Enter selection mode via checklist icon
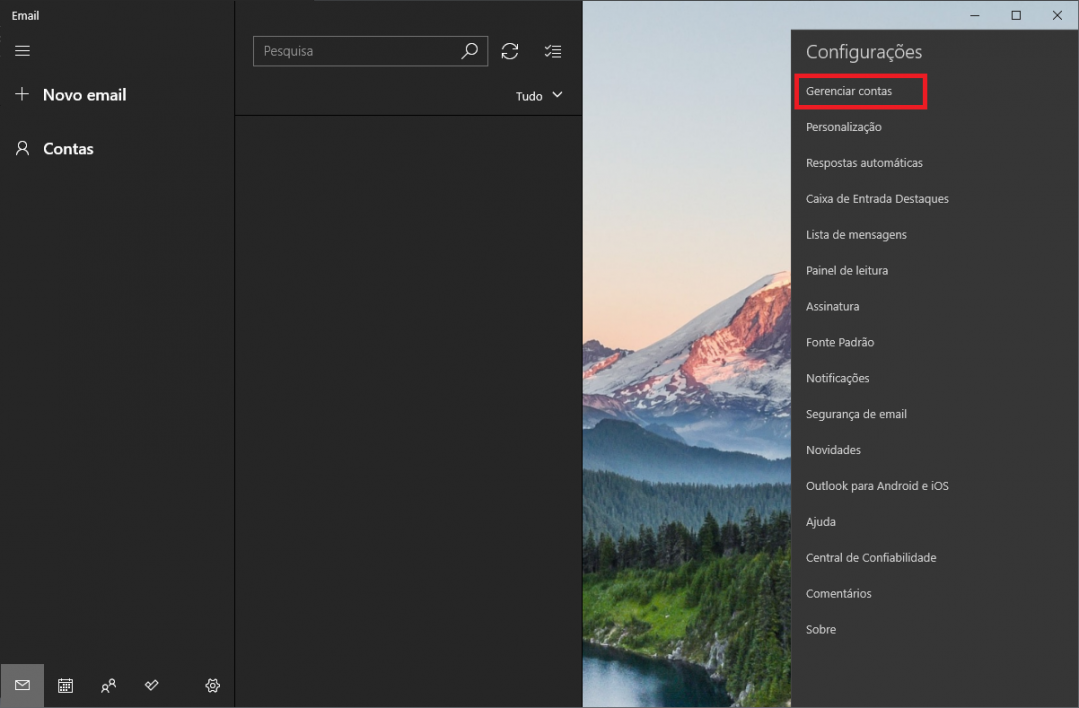Image resolution: width=1079 pixels, height=708 pixels. coord(552,51)
